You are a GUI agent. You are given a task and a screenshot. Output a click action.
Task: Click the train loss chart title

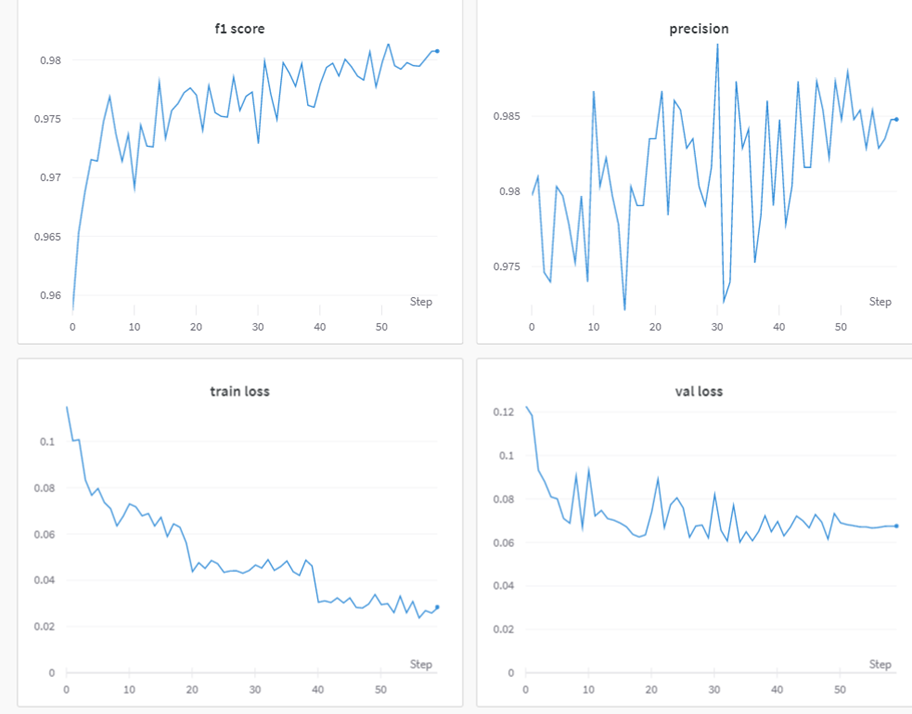pyautogui.click(x=240, y=391)
